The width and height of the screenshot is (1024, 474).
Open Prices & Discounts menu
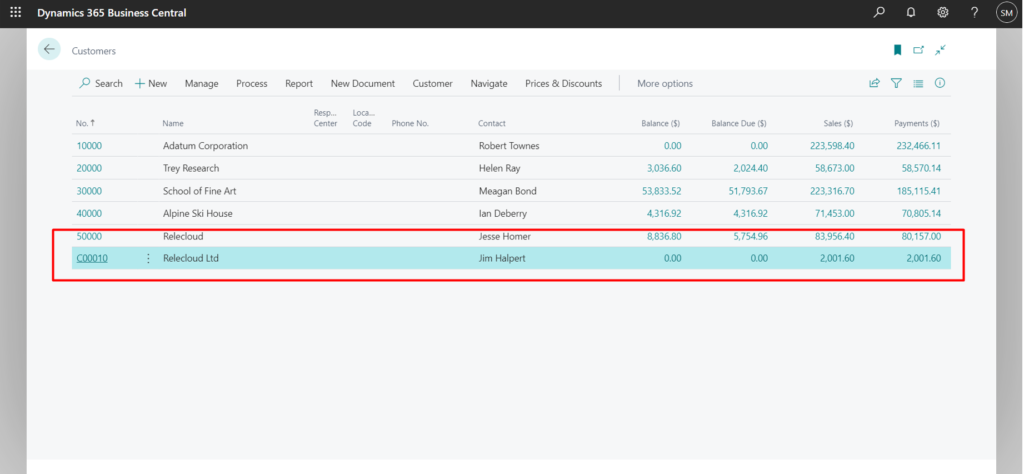click(564, 84)
